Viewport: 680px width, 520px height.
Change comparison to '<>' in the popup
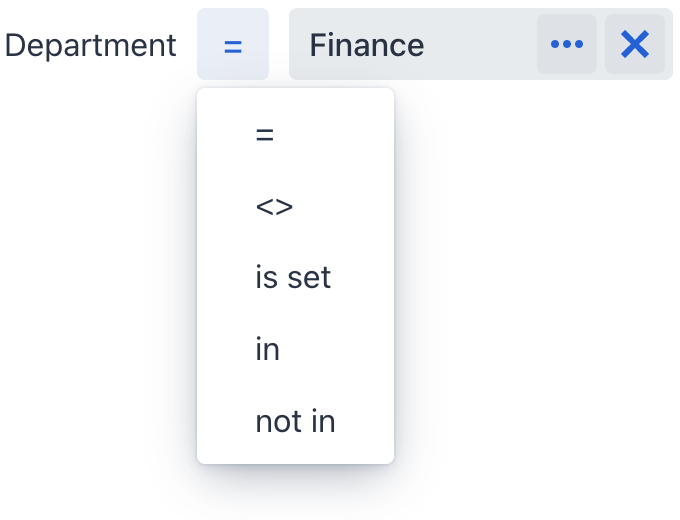click(x=274, y=206)
